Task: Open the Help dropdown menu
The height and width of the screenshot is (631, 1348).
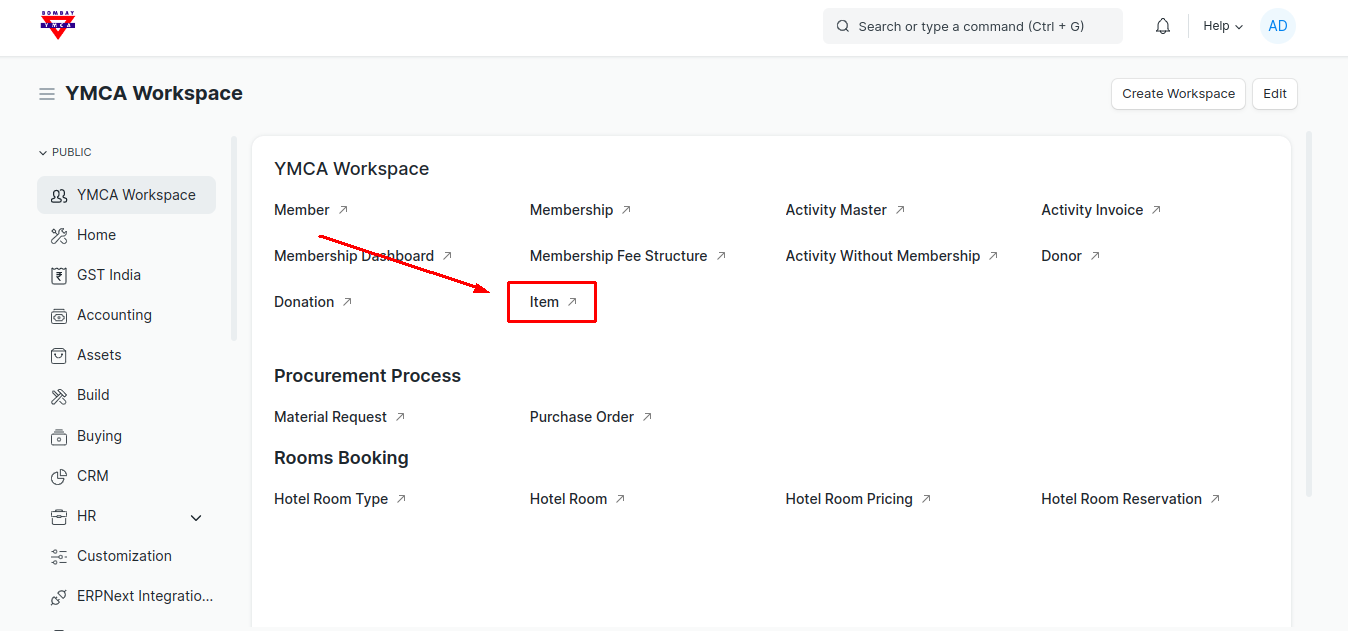Action: click(x=1222, y=27)
